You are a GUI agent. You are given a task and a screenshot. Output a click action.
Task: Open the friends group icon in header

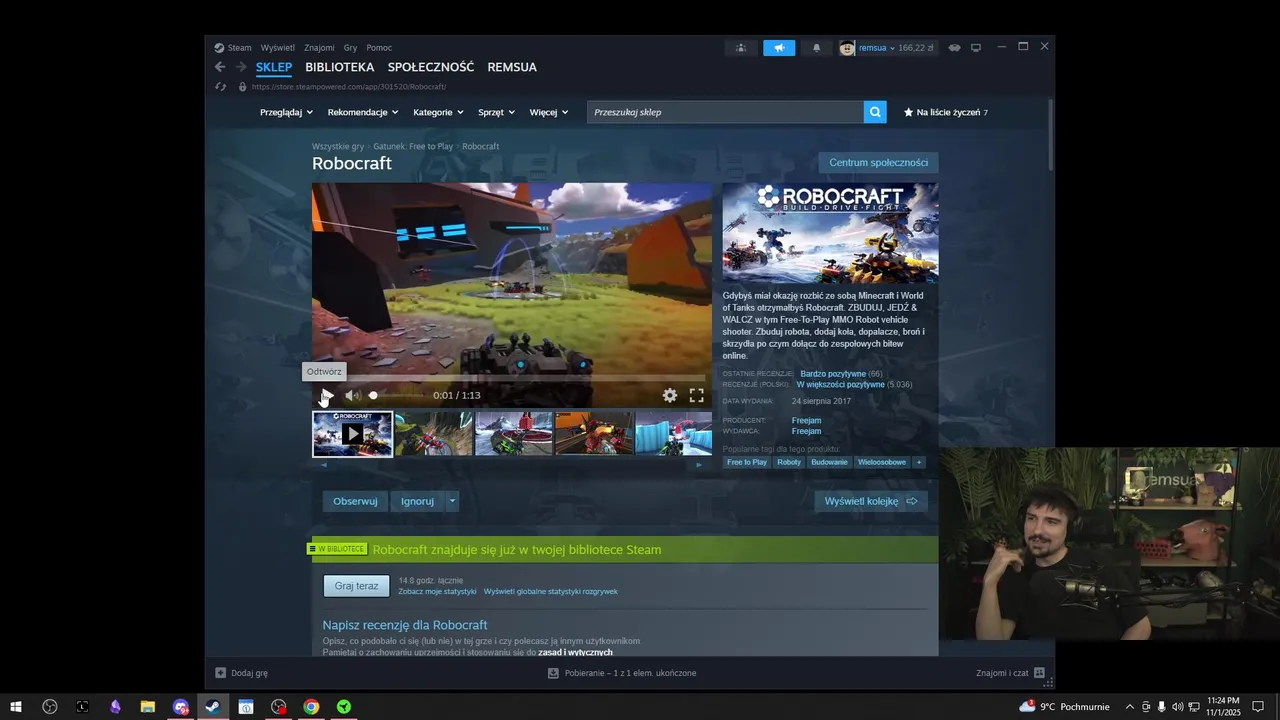point(741,48)
